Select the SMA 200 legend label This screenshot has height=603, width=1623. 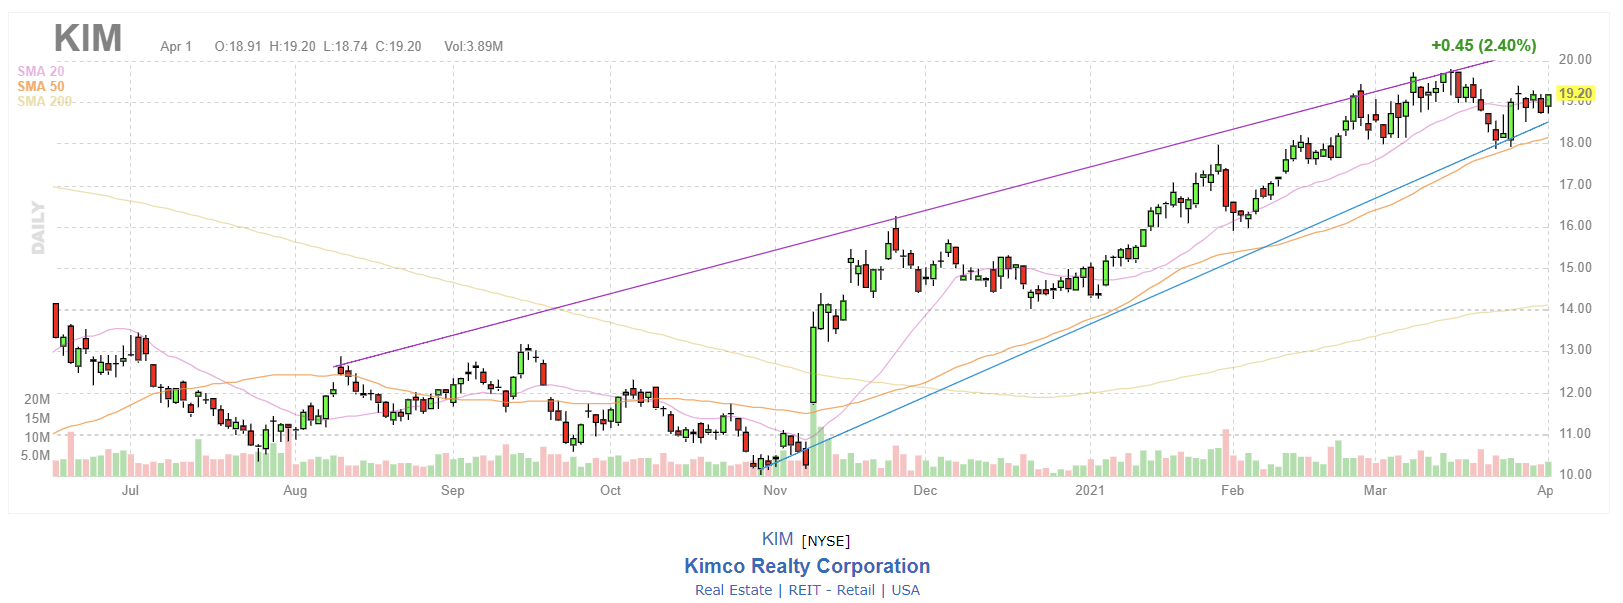(x=45, y=101)
